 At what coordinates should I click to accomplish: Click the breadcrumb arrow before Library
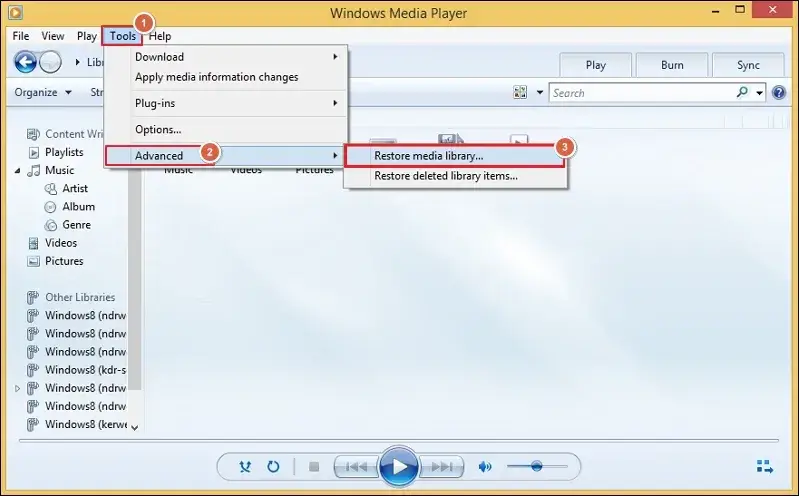click(77, 62)
